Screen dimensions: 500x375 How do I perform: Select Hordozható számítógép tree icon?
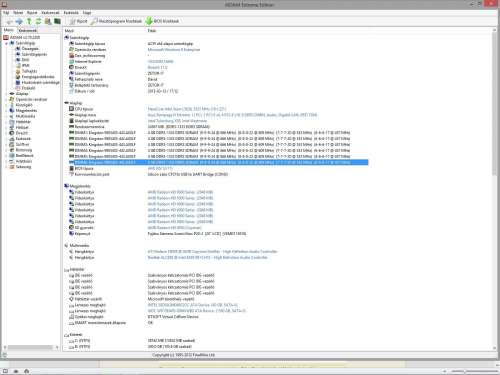pos(18,83)
